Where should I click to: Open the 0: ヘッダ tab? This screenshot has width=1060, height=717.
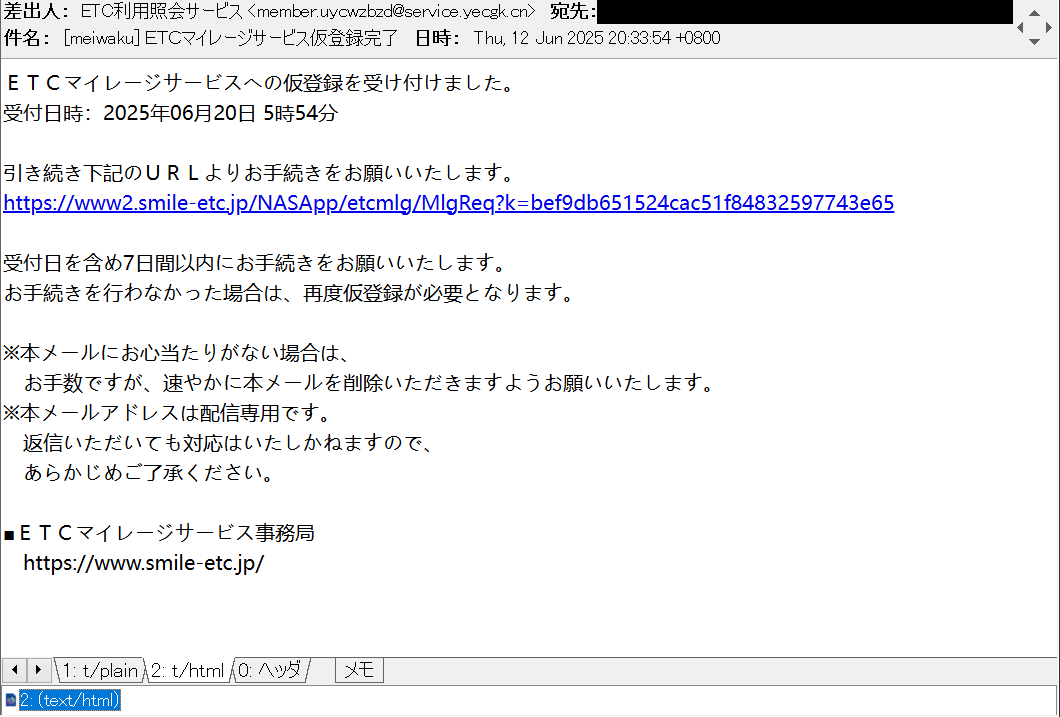270,670
